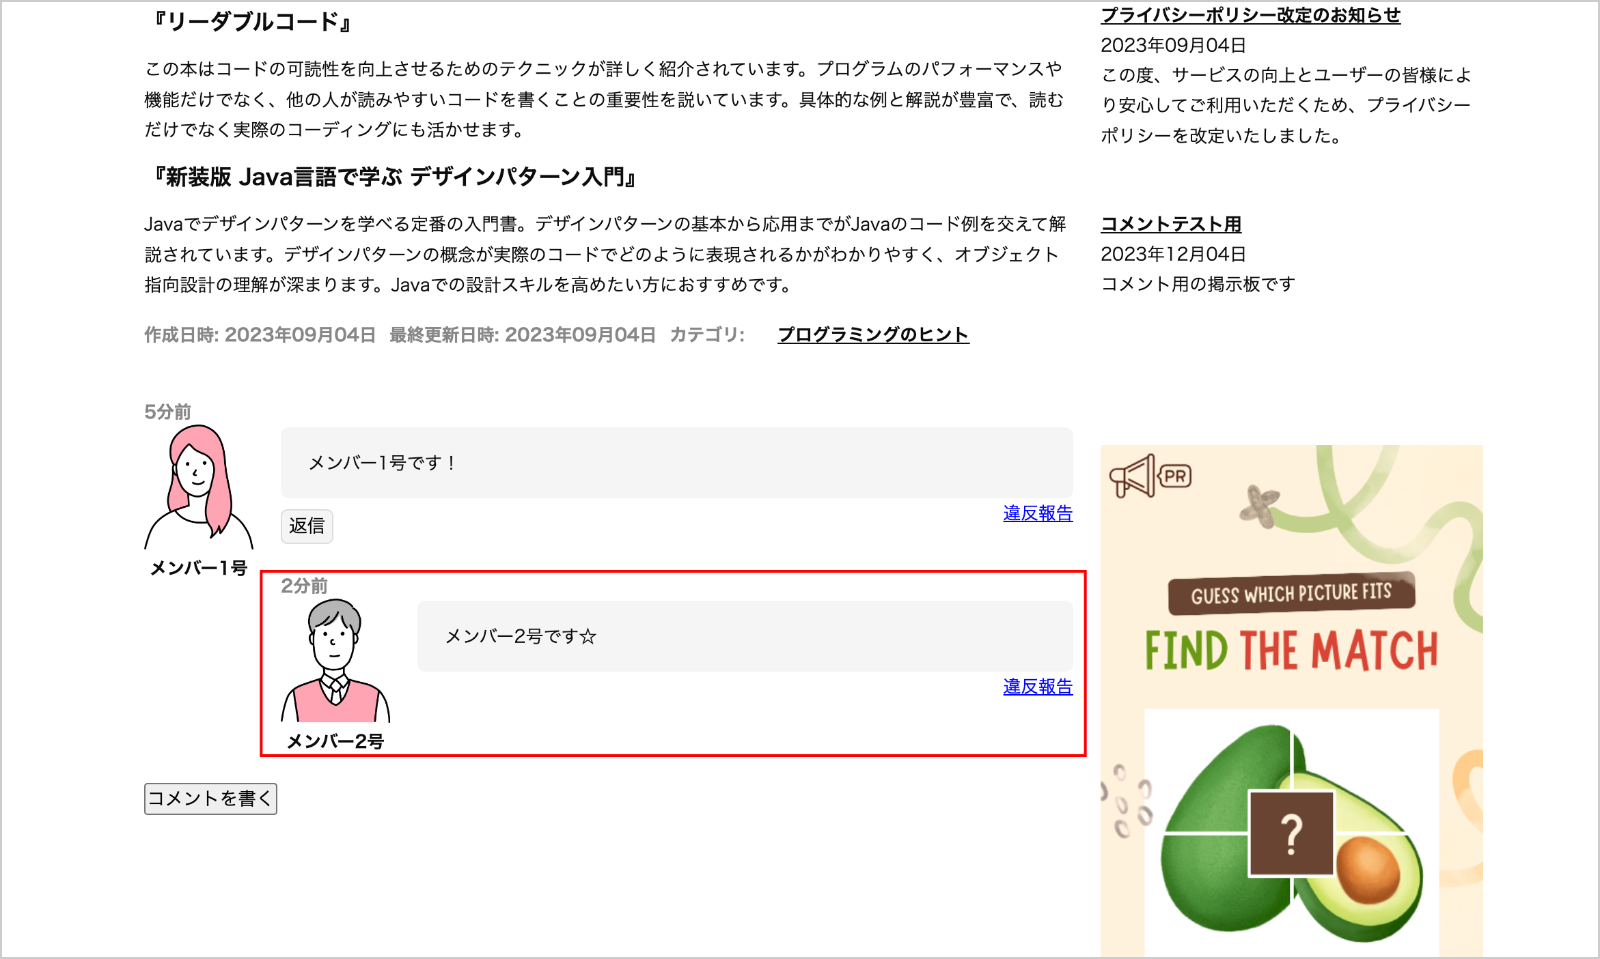1600x959 pixels.
Task: Click メンバー2号です☆ comment bubble
Action: [745, 636]
